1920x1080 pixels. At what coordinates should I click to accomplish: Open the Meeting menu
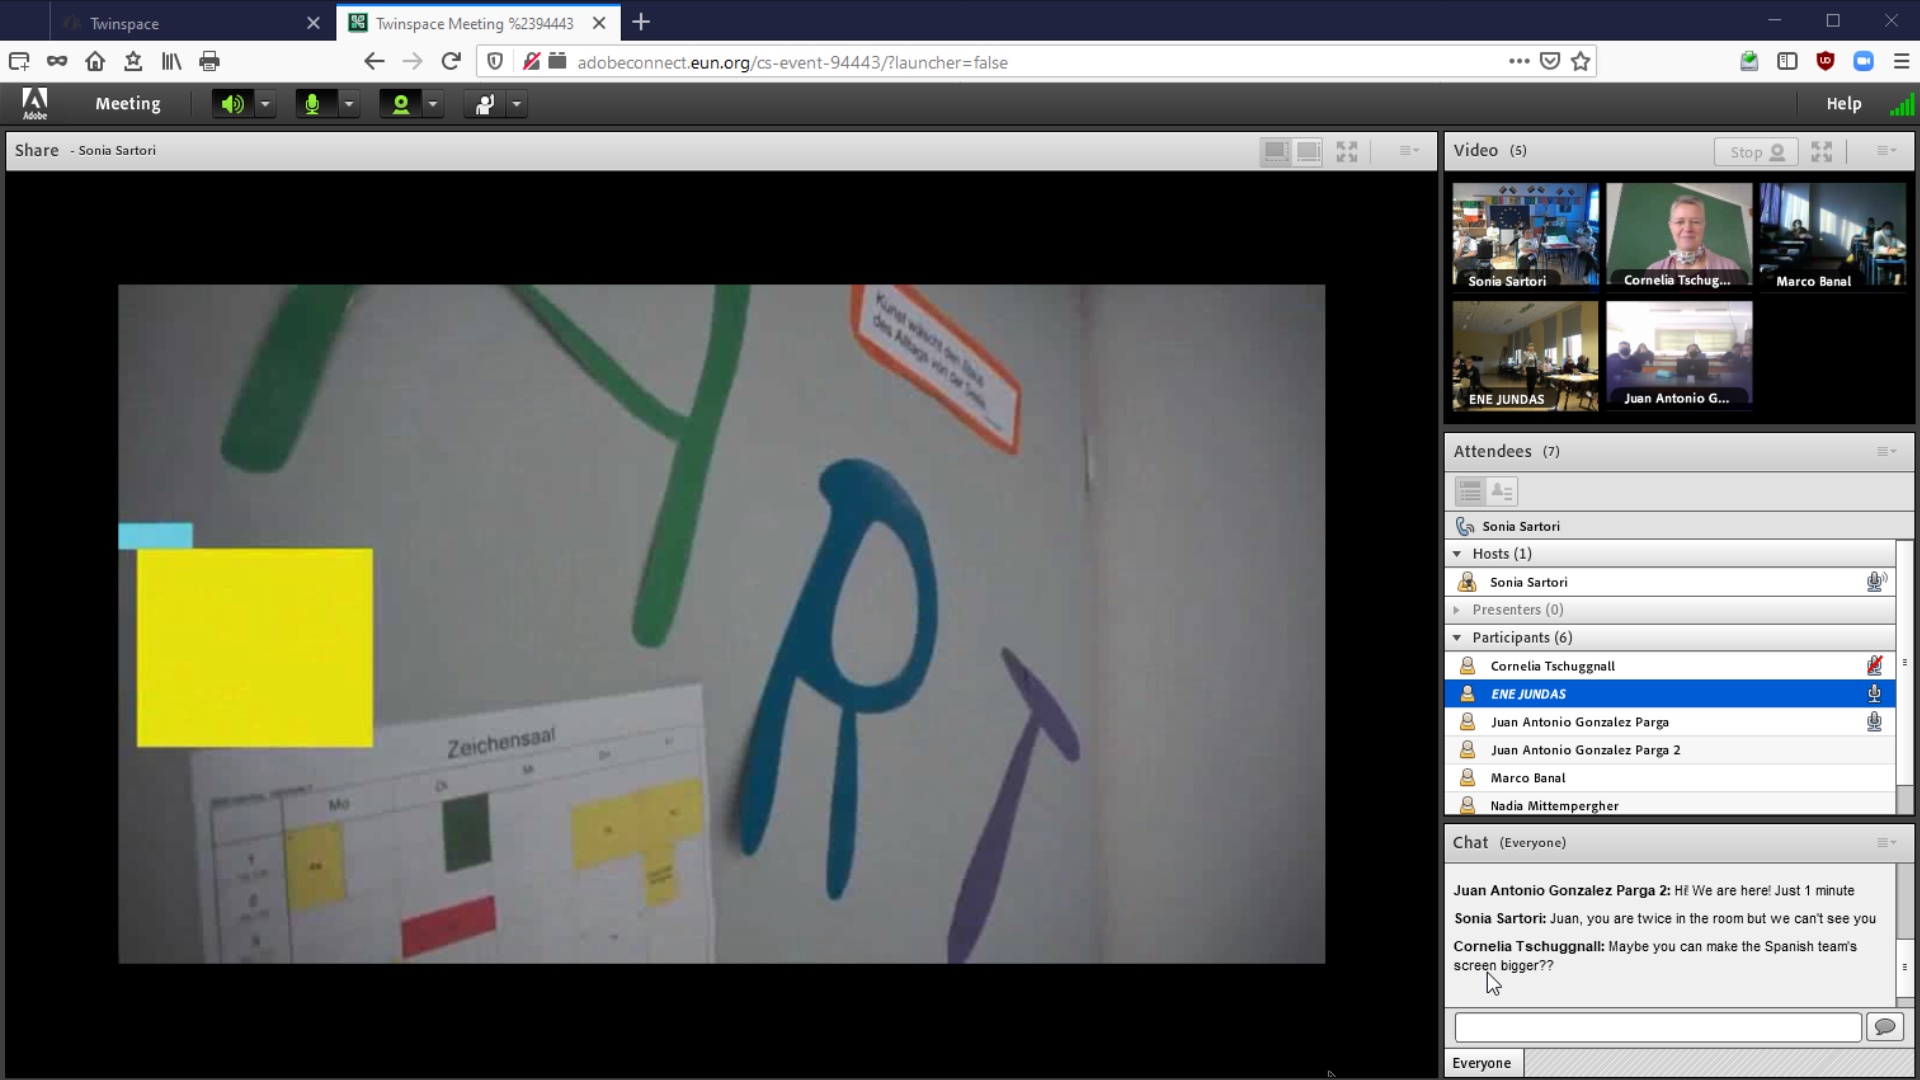[x=127, y=104]
